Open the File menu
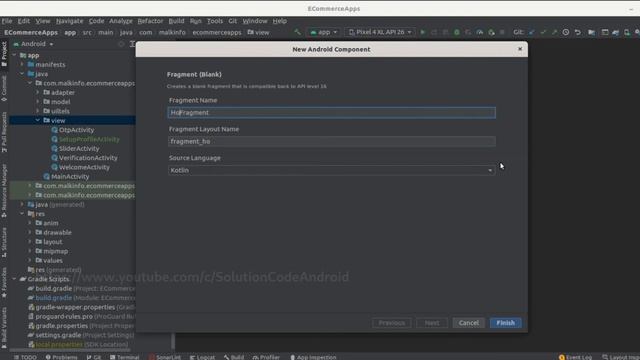Screen dimensions: 640x360 pyautogui.click(x=7, y=21)
